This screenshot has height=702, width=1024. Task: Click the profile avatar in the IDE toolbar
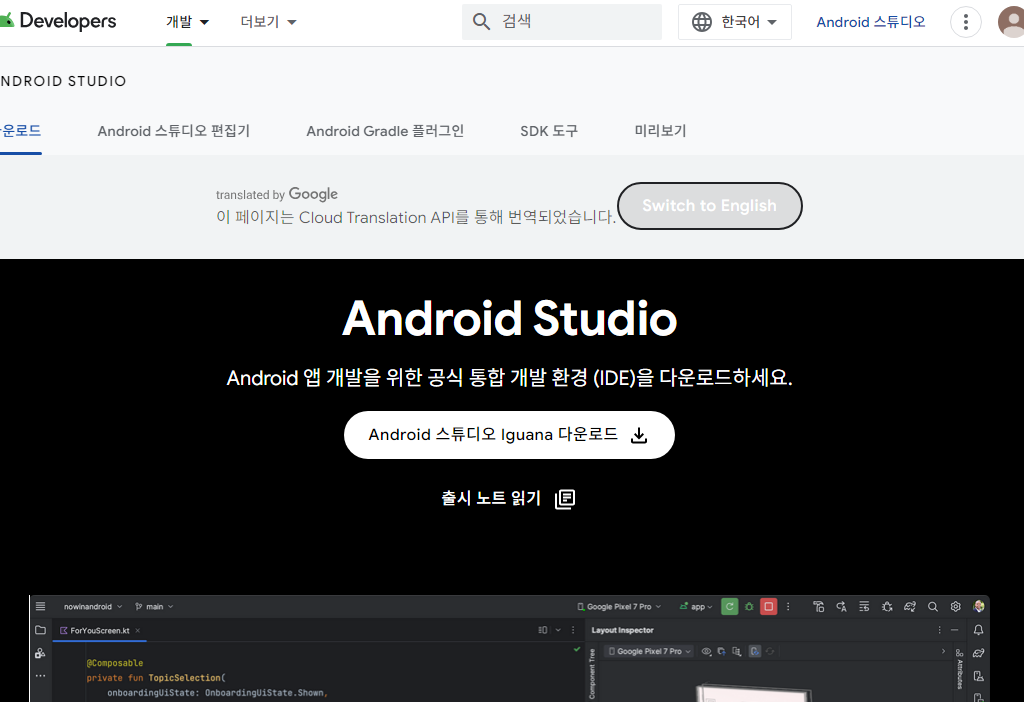coord(978,607)
